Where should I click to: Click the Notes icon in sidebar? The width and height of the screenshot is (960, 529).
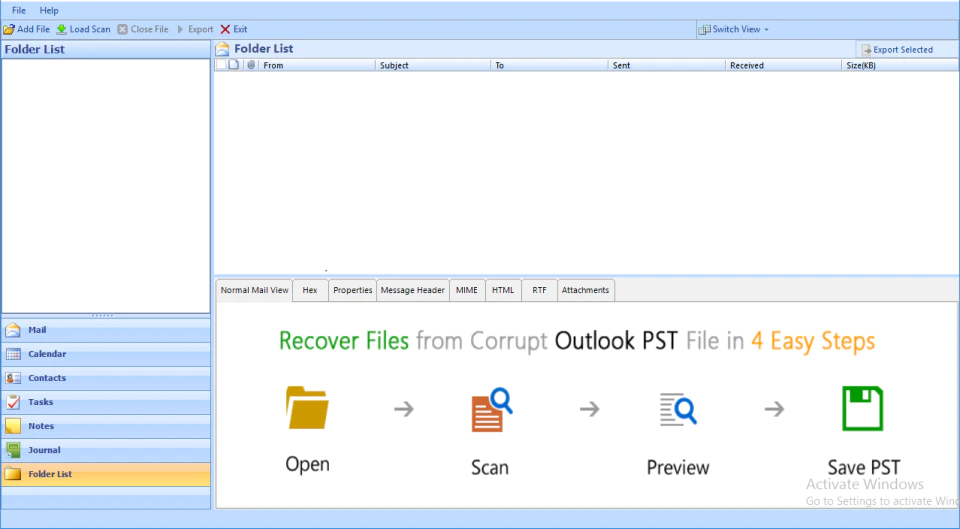(13, 426)
